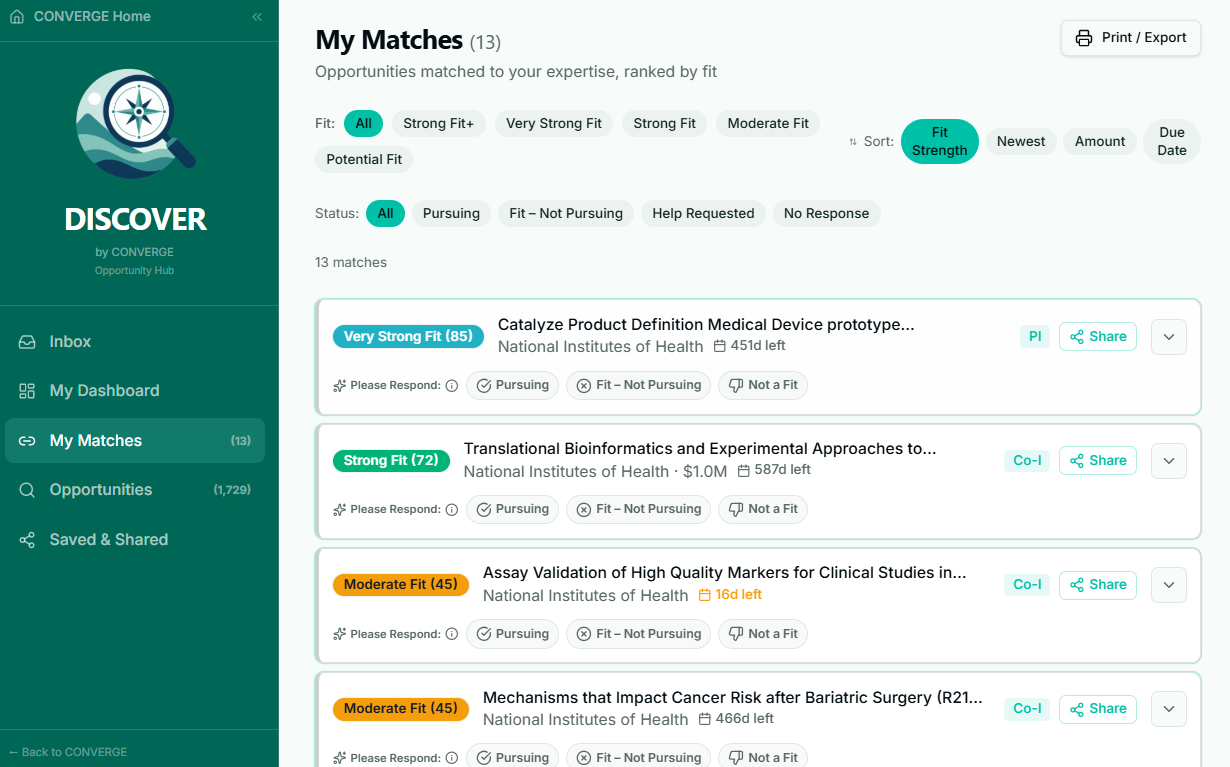Image resolution: width=1230 pixels, height=767 pixels.
Task: Expand the Assay Validation card
Action: pos(1169,585)
